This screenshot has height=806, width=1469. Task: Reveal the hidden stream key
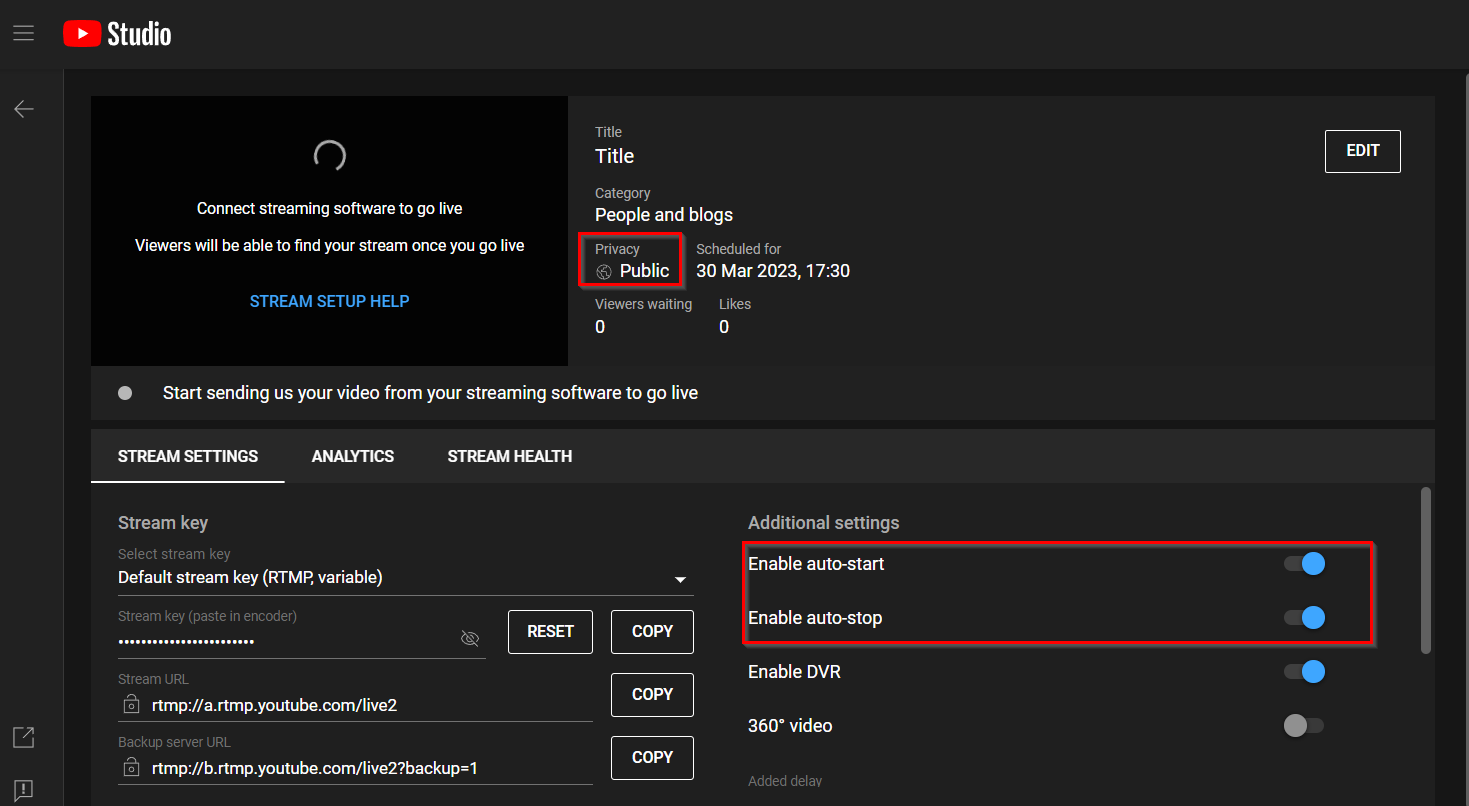click(x=470, y=637)
